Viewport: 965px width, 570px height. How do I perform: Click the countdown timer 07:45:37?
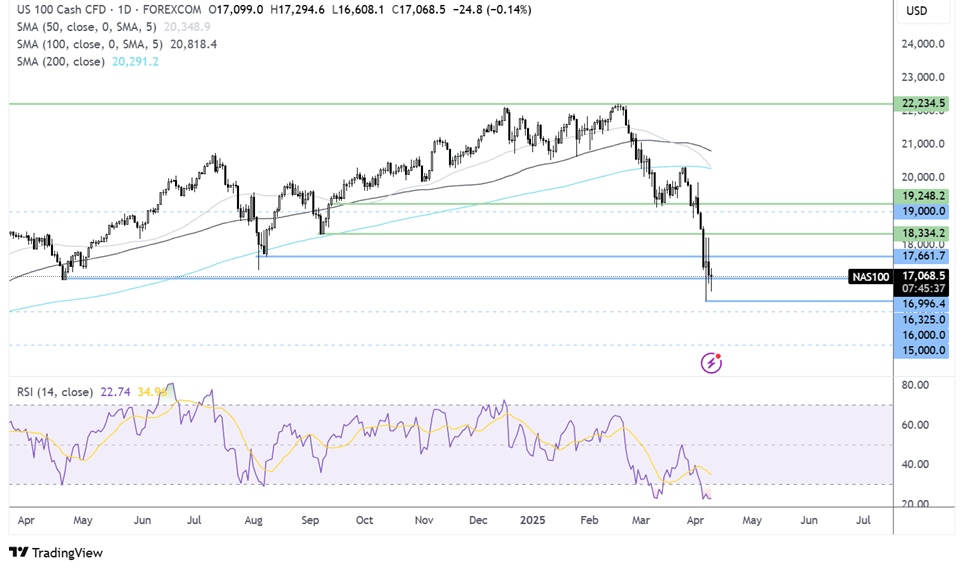924,288
